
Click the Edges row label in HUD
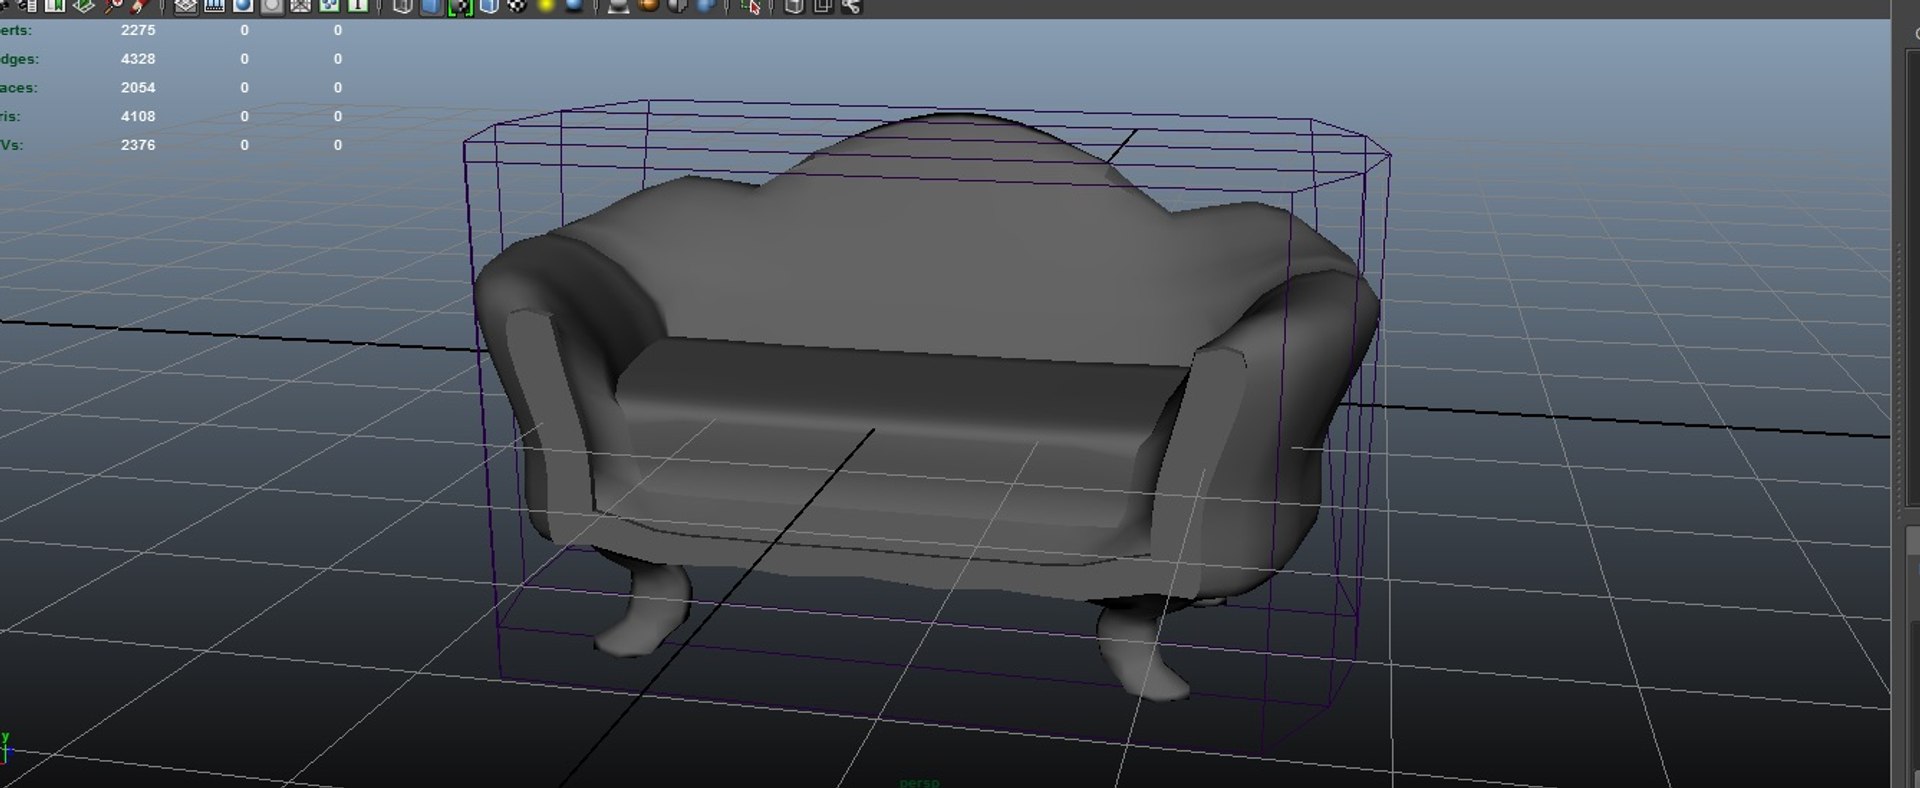click(19, 59)
